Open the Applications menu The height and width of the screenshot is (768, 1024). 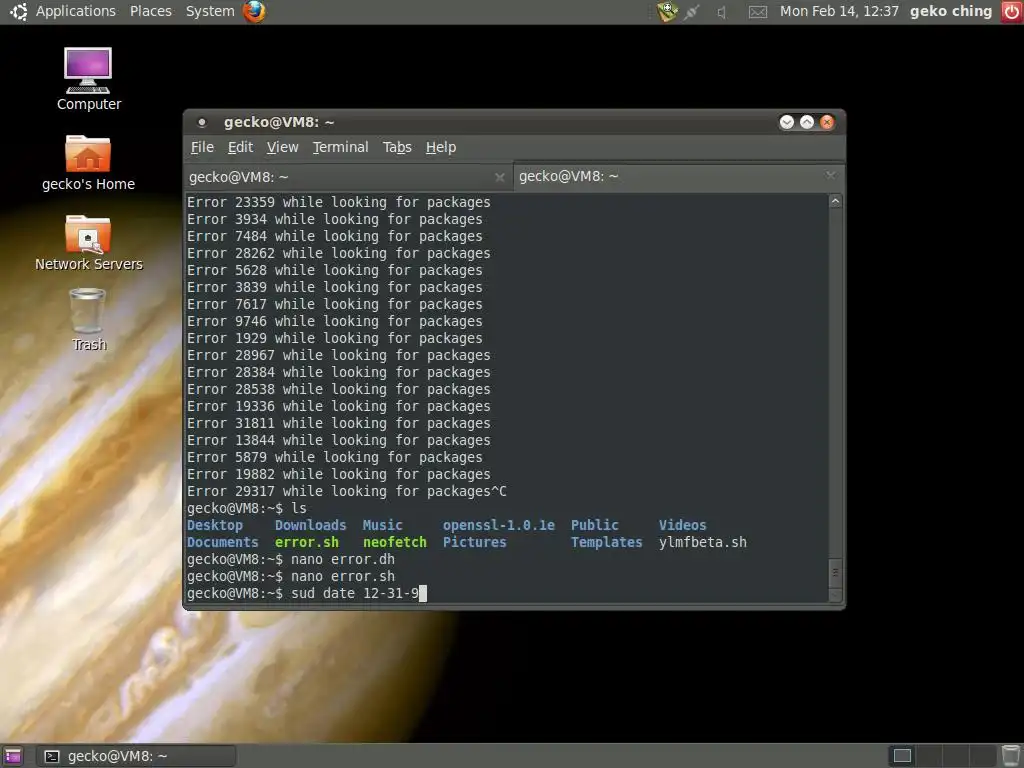coord(75,11)
